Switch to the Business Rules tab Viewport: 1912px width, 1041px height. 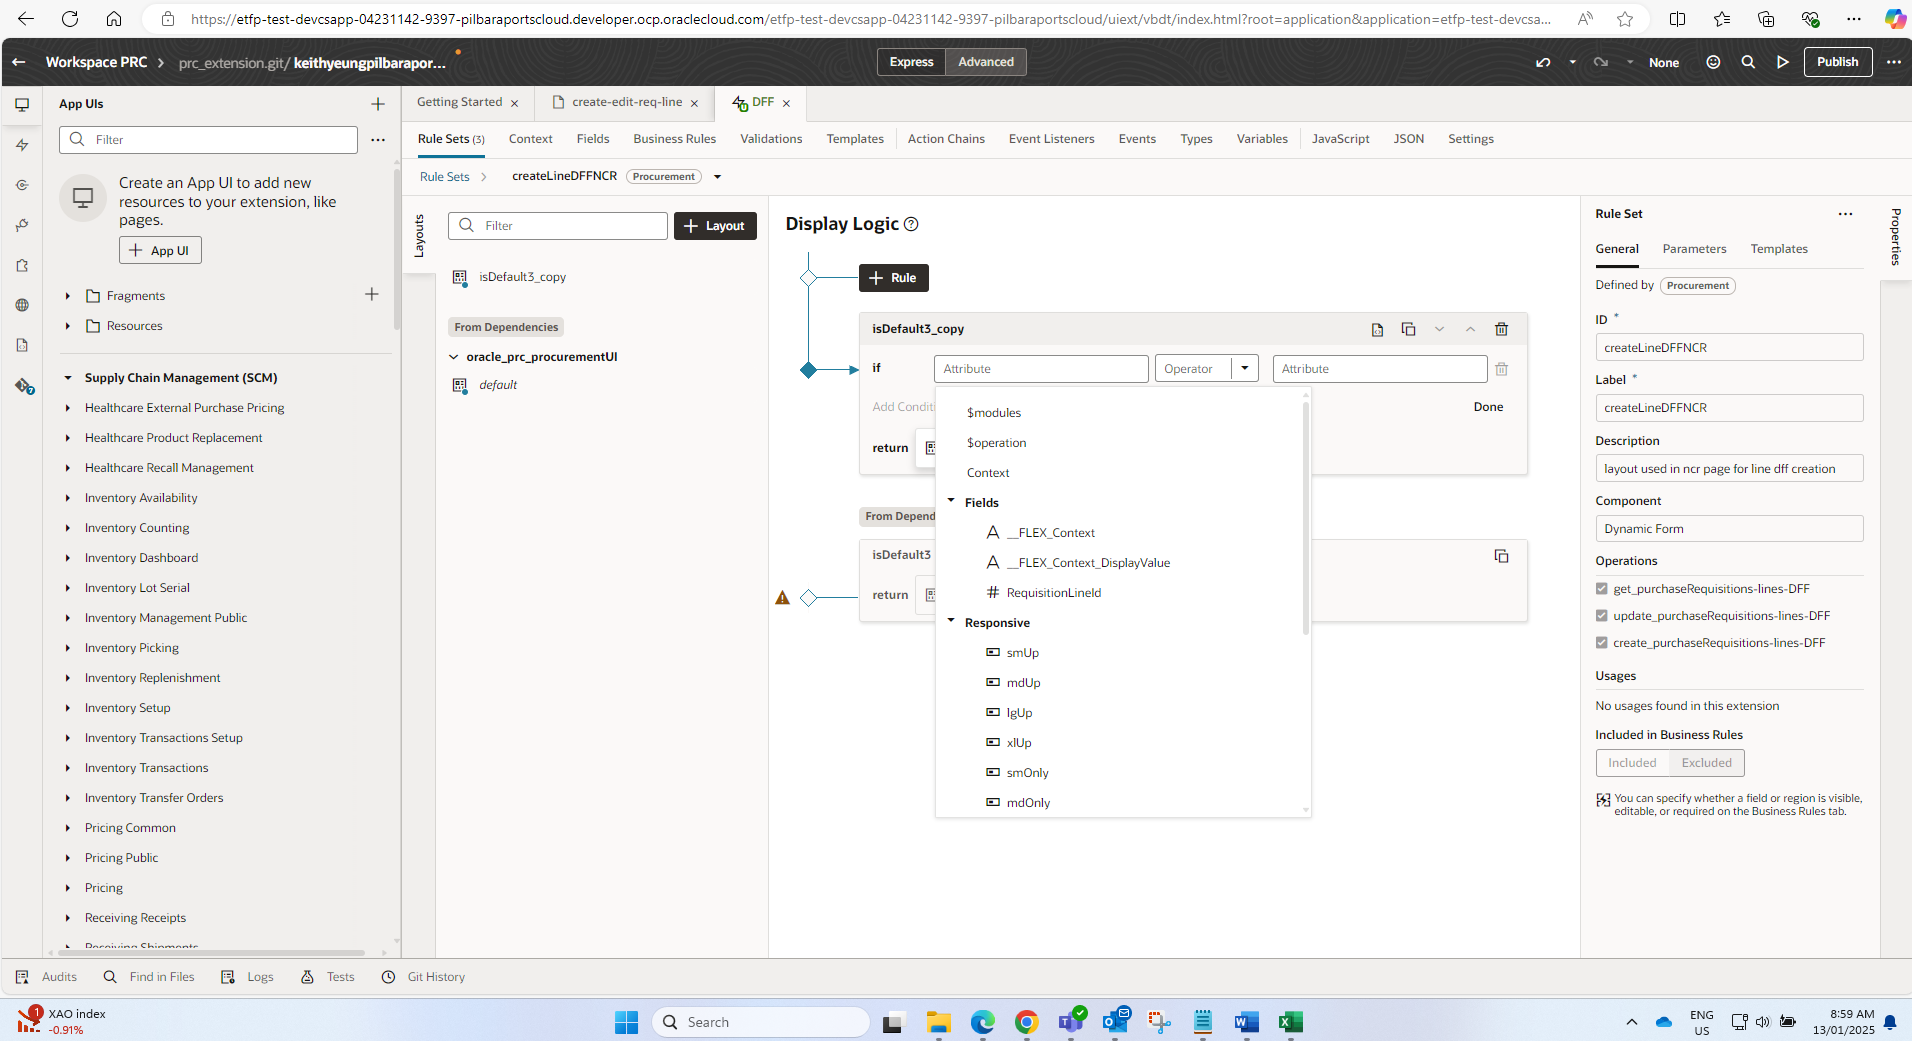click(x=674, y=139)
